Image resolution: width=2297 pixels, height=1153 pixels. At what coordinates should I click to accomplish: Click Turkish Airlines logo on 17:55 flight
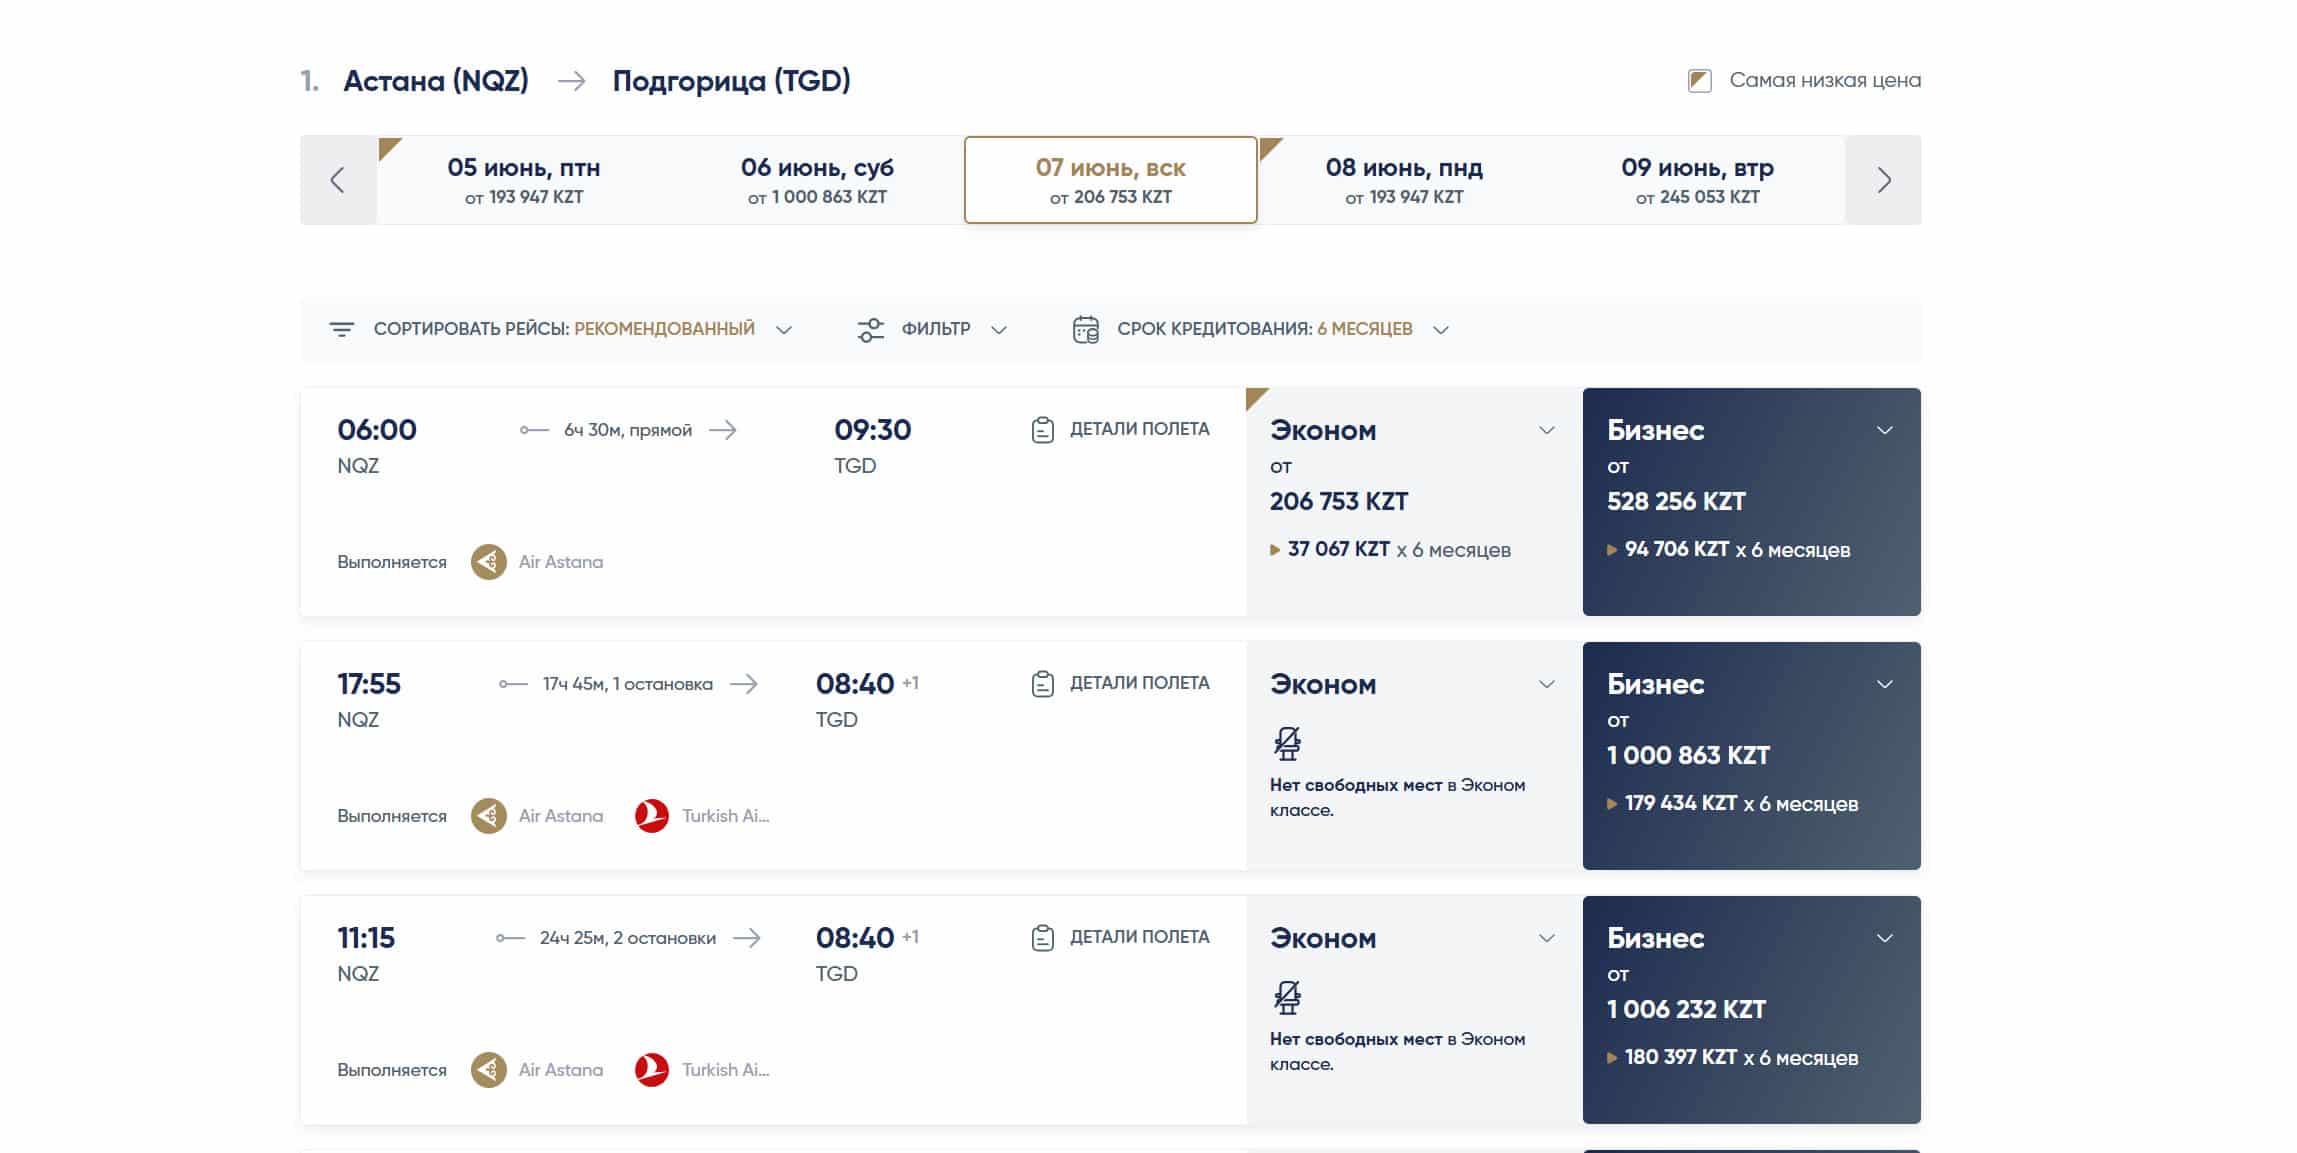click(652, 816)
